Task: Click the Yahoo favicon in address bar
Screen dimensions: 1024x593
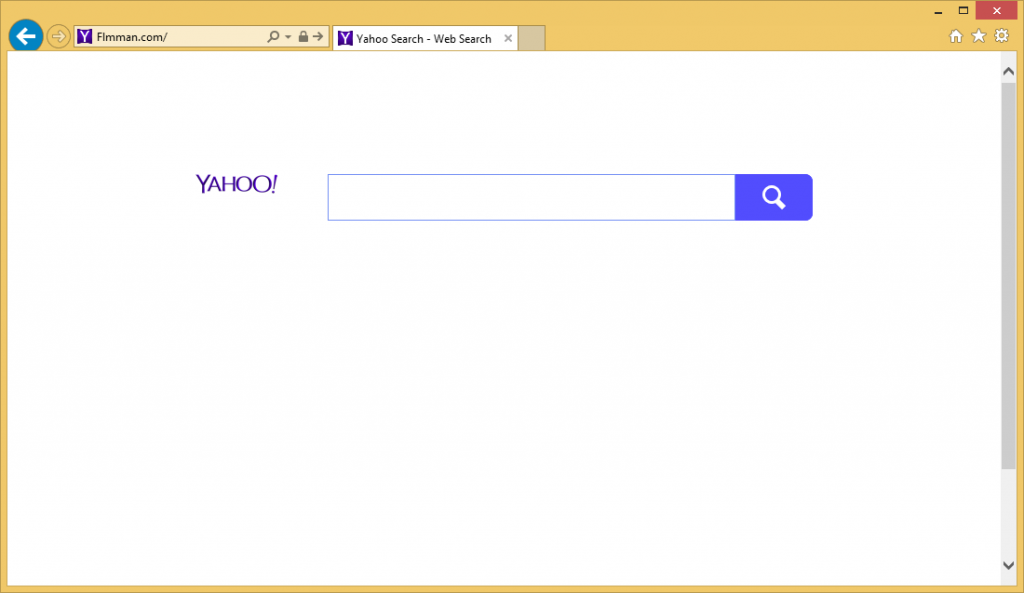Action: coord(85,37)
